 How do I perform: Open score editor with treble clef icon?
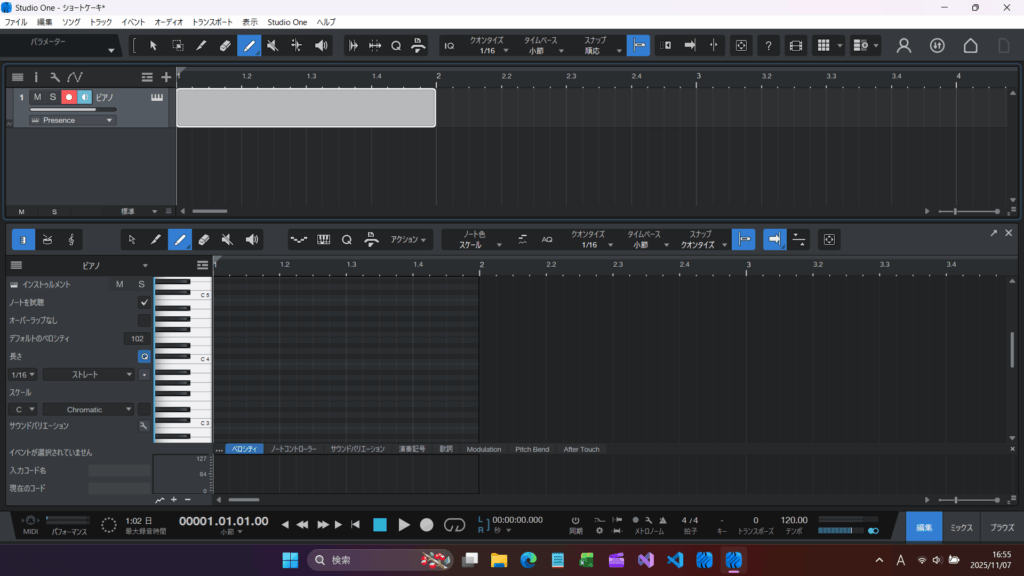71,240
